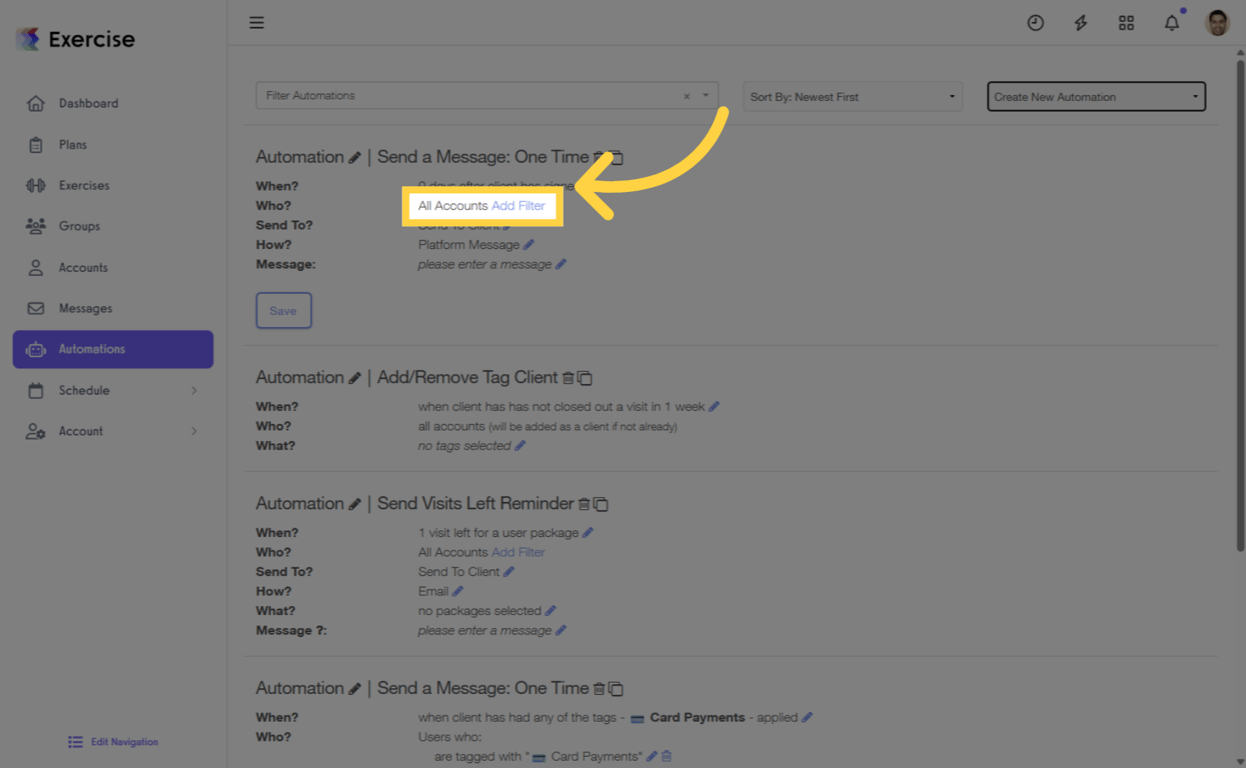Viewport: 1246px width, 768px height.
Task: Edit 'not closed out a visit in 1 week'
Action: 714,407
